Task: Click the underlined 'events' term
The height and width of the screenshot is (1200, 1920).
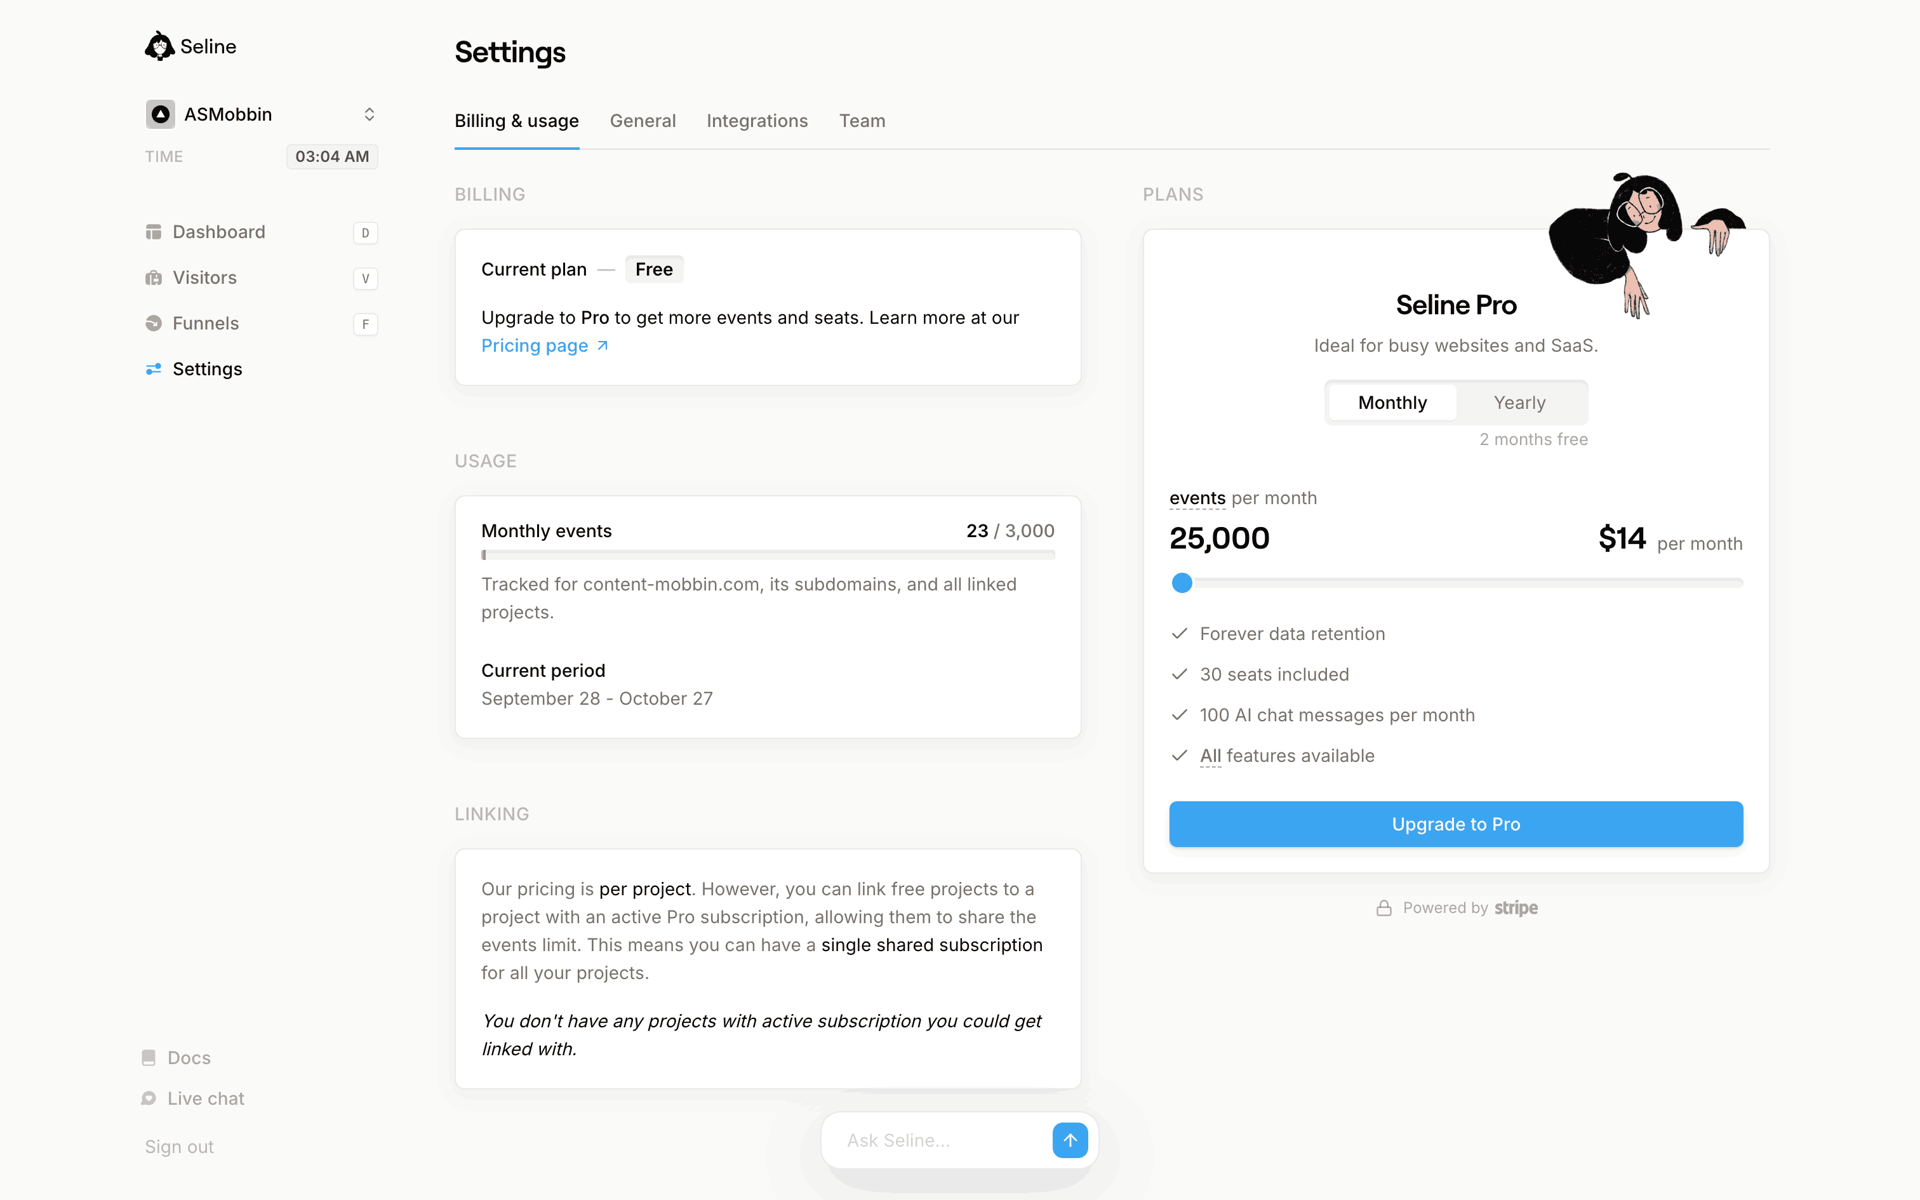Action: coord(1197,498)
